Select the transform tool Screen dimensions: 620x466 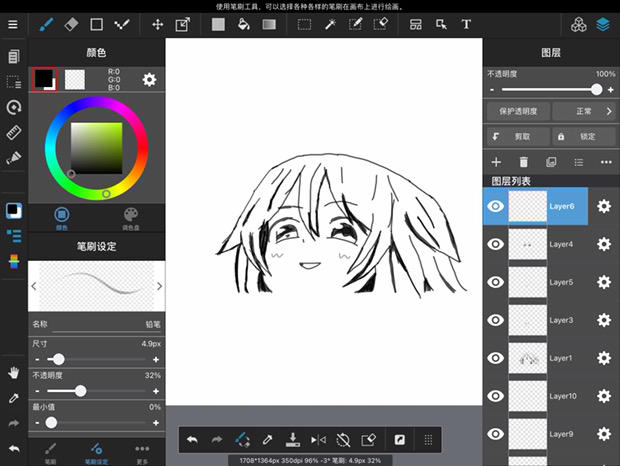(x=183, y=25)
